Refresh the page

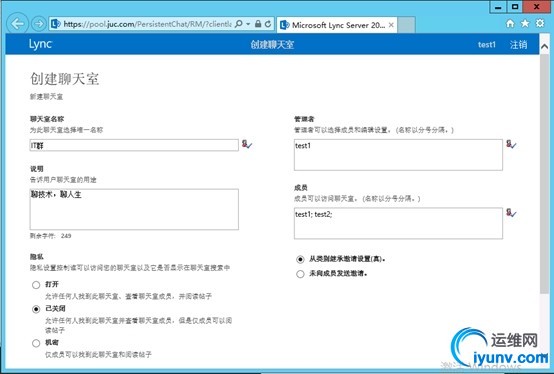268,24
